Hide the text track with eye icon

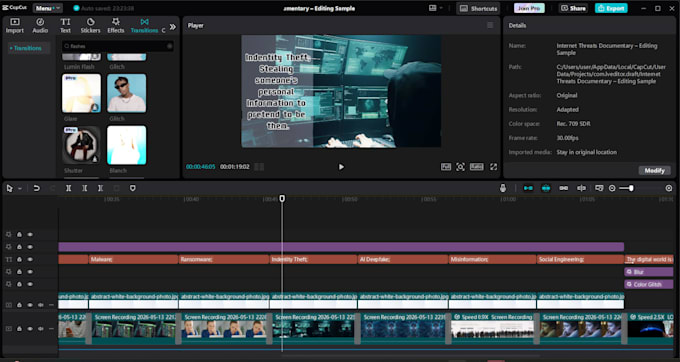30,260
